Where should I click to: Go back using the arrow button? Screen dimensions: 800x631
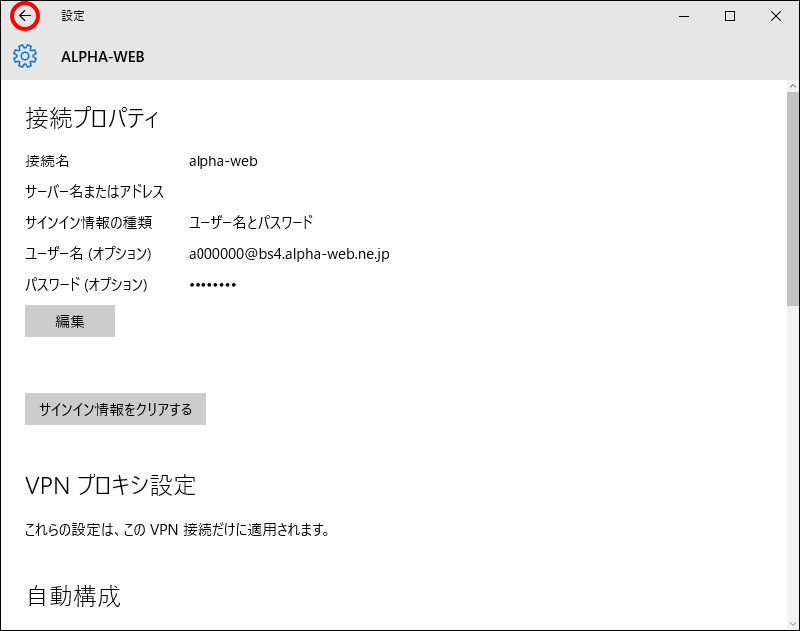point(24,16)
